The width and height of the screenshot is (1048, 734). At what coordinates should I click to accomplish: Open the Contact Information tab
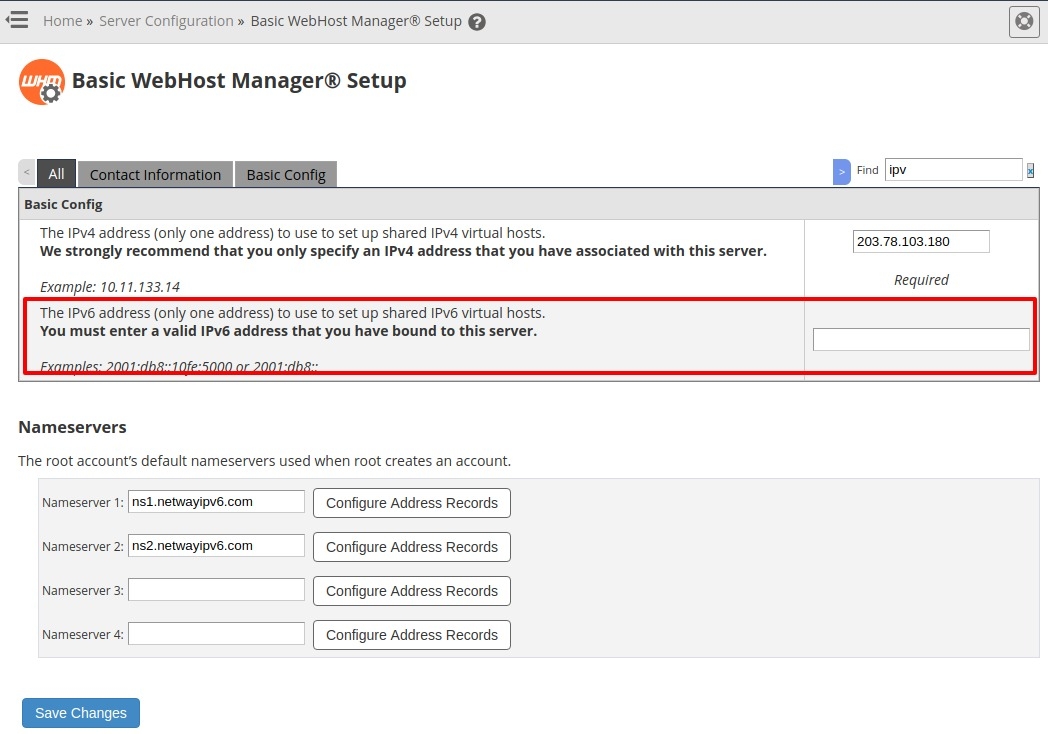pyautogui.click(x=155, y=174)
